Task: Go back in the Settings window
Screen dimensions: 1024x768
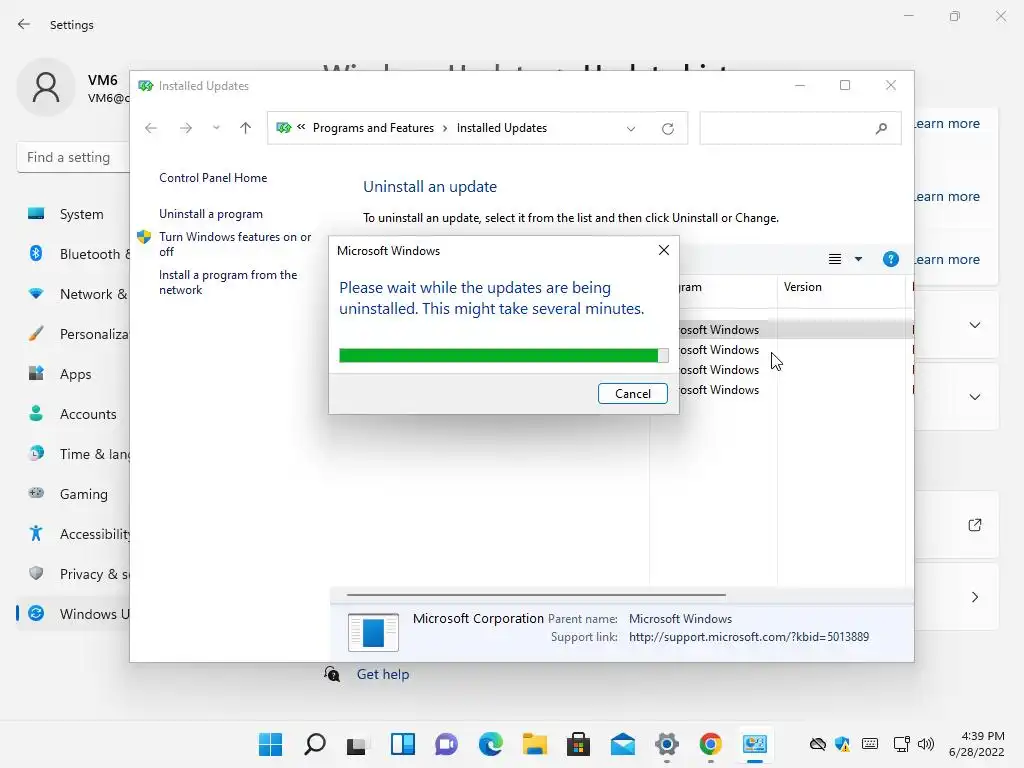Action: [x=24, y=24]
